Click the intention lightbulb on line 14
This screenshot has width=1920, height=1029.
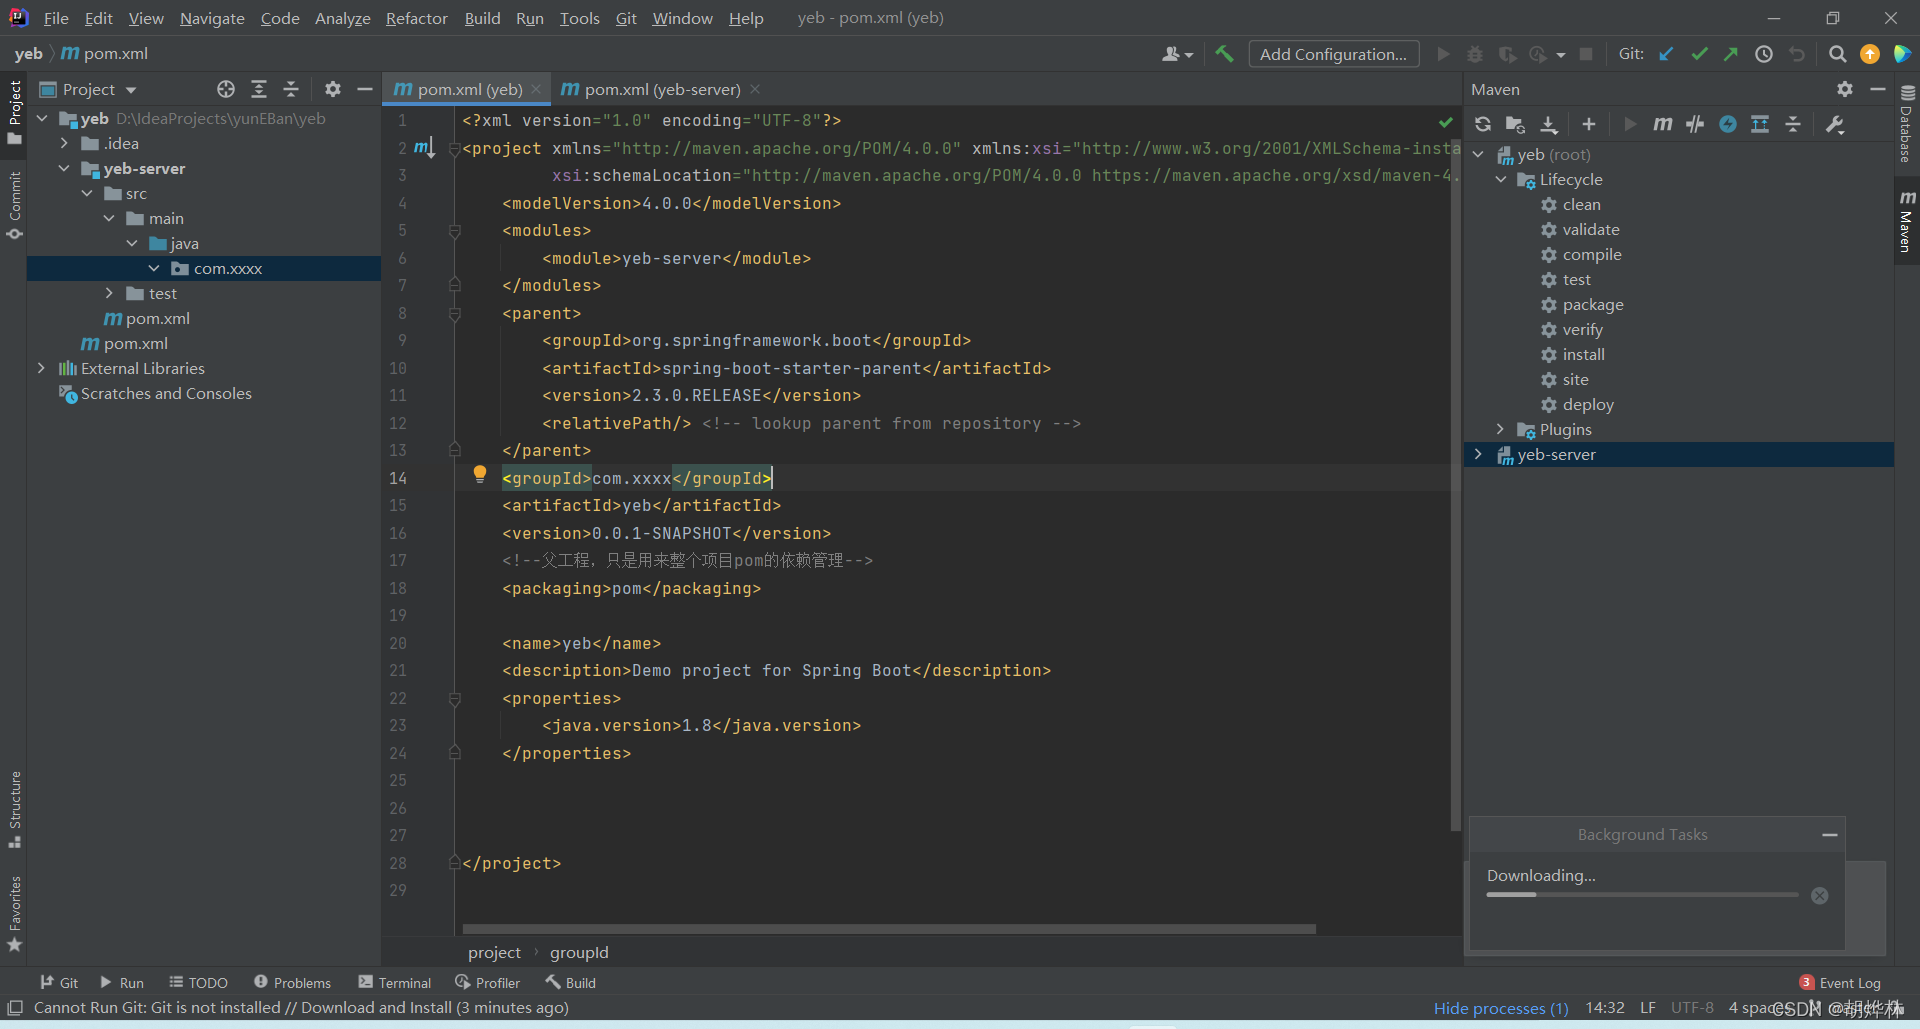click(x=480, y=474)
